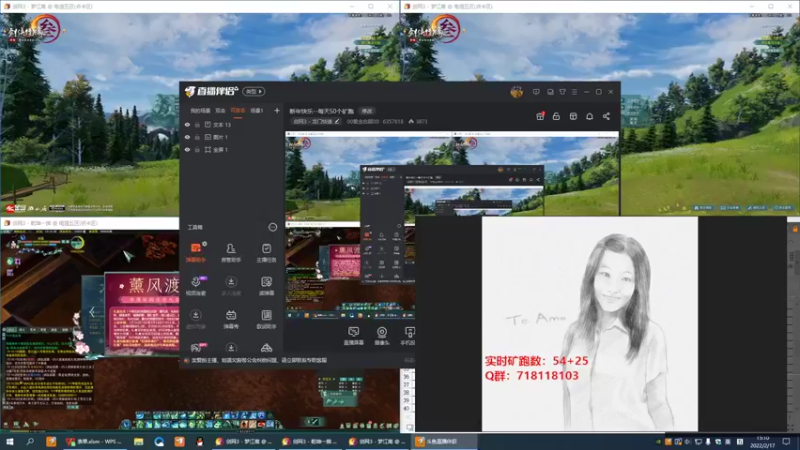Share the stream with the share icon
This screenshot has width=800, height=450.
(606, 116)
